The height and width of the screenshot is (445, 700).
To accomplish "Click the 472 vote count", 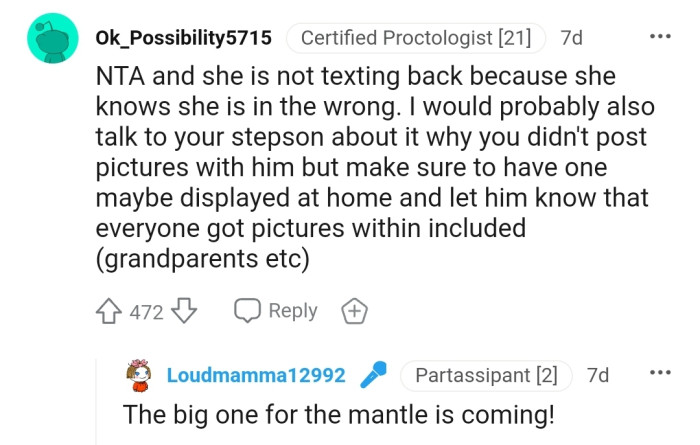I will coord(146,312).
